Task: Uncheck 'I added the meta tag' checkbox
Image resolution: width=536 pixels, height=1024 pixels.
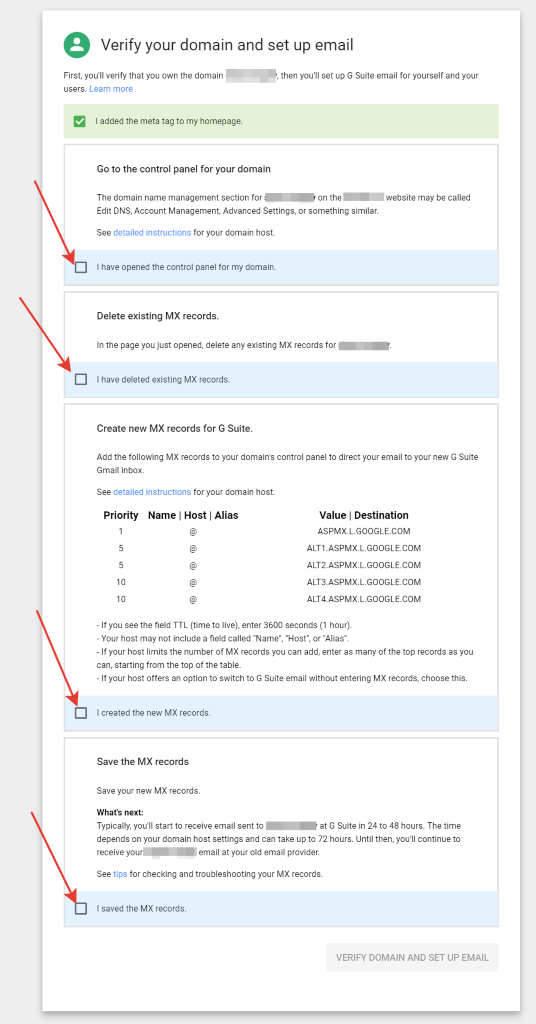Action: 80,121
